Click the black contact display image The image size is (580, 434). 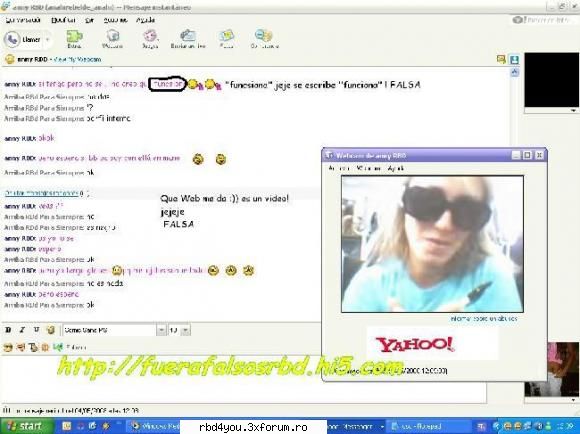tap(552, 80)
